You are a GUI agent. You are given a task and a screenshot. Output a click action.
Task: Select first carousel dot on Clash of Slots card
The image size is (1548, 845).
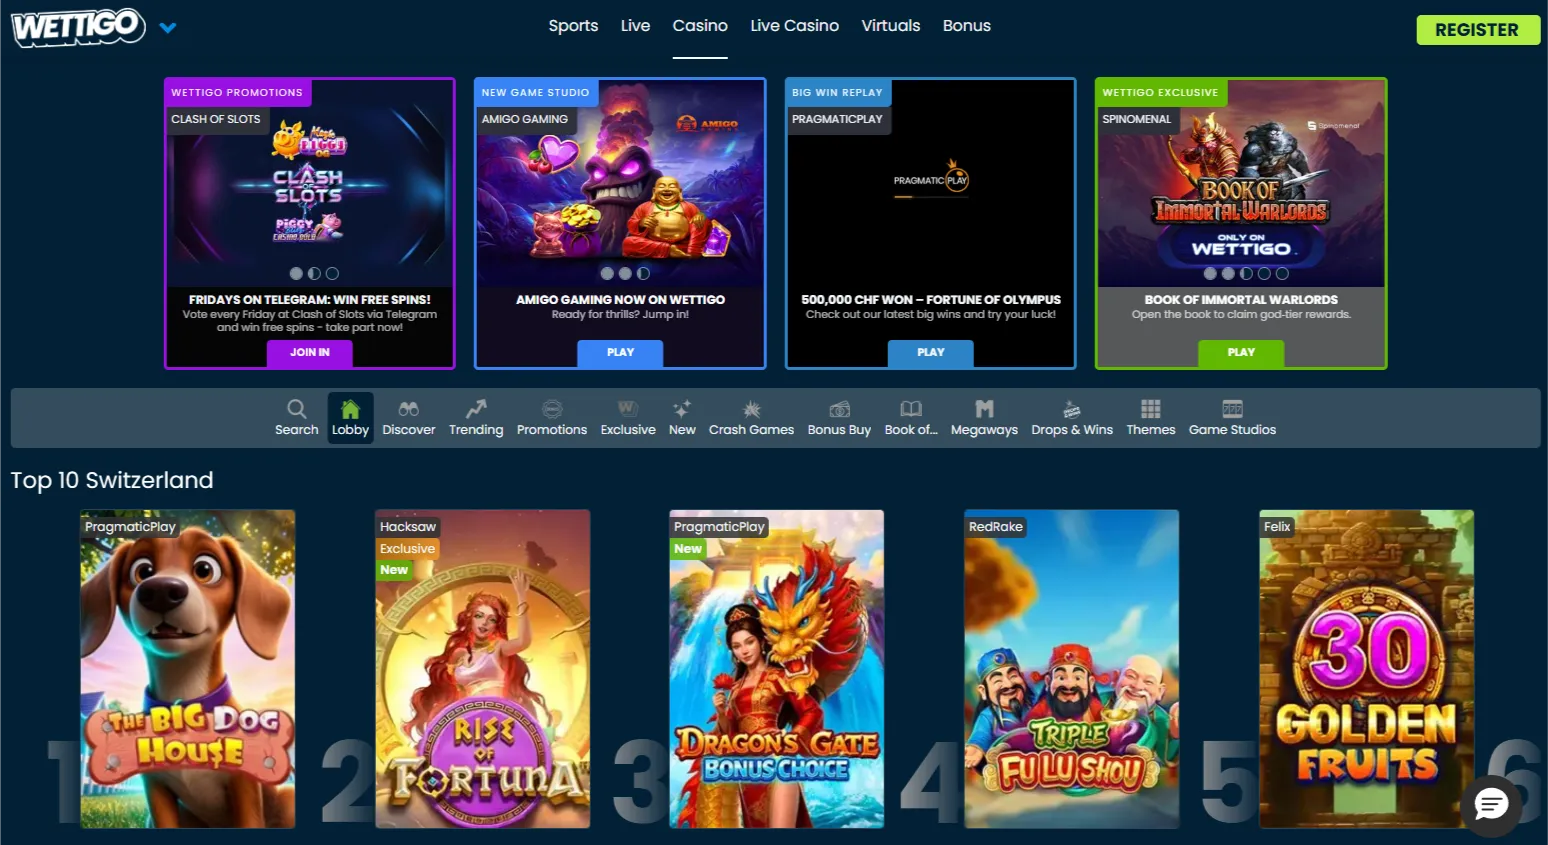click(x=296, y=273)
